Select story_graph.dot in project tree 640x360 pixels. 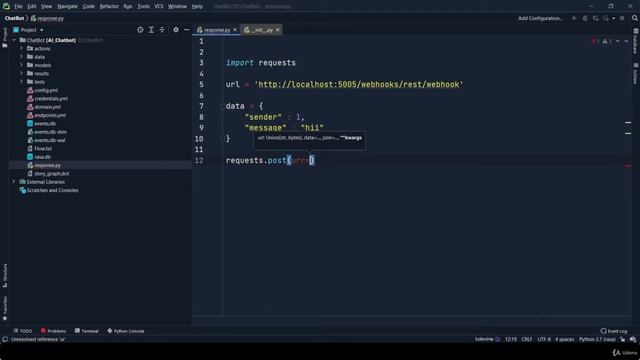(x=48, y=173)
